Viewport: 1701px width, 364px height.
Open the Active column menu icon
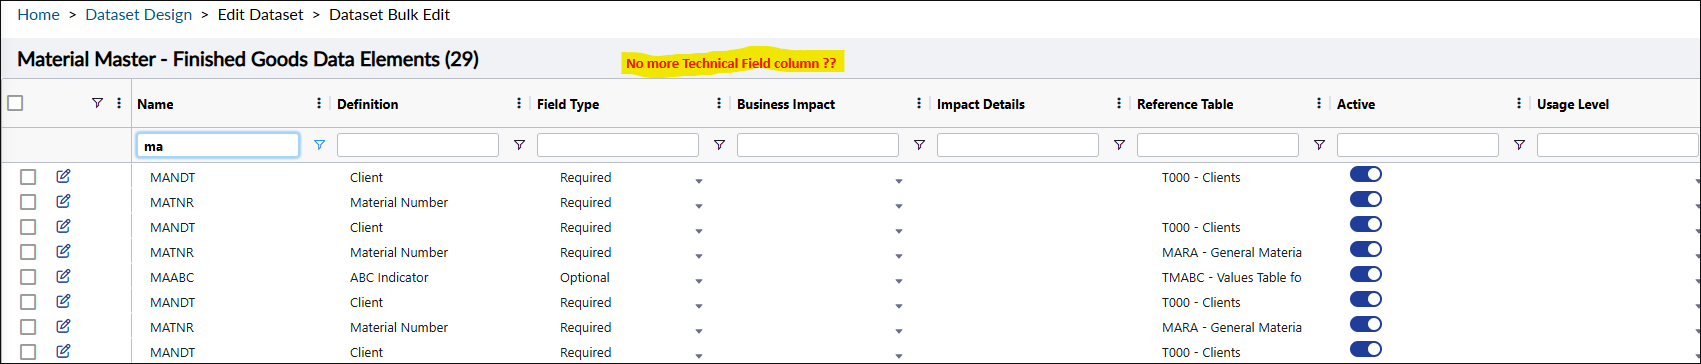[x=1519, y=103]
